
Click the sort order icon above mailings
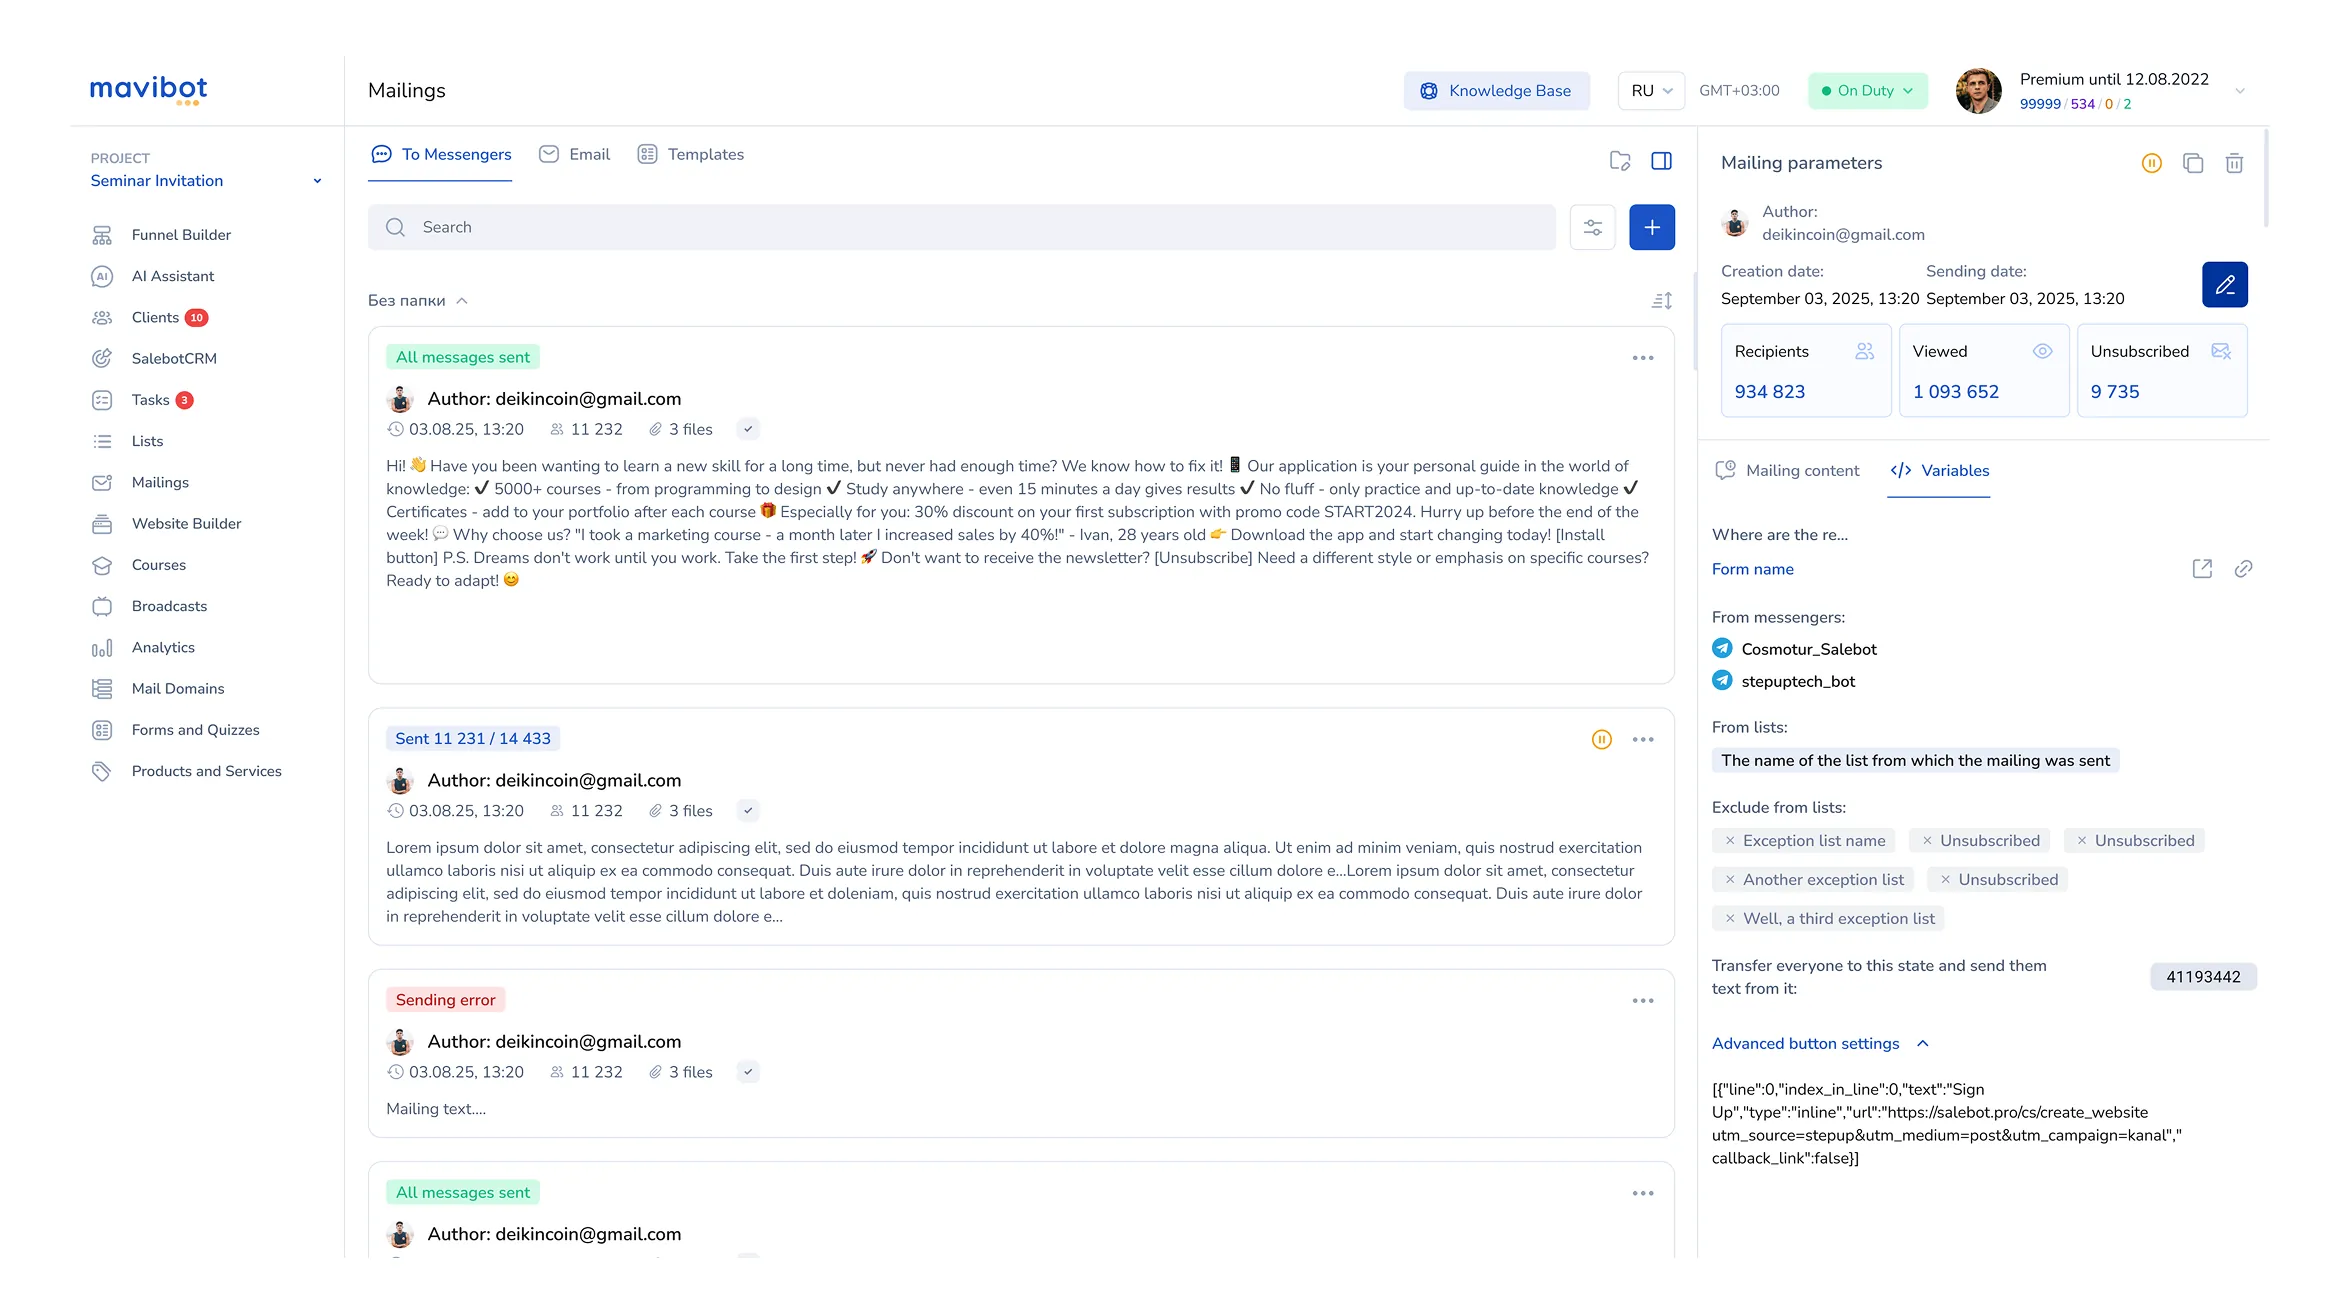pos(1661,301)
